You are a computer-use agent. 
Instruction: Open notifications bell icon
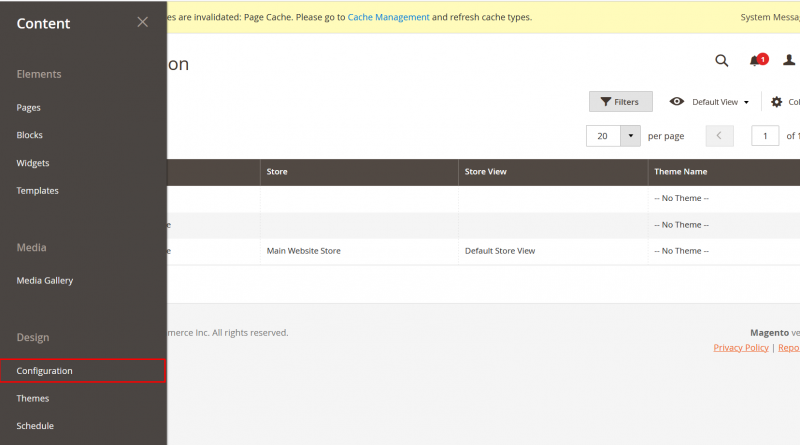(x=755, y=61)
